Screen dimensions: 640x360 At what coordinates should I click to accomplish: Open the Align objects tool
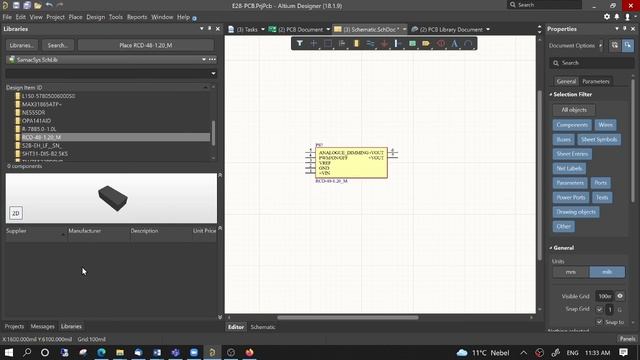(342, 43)
